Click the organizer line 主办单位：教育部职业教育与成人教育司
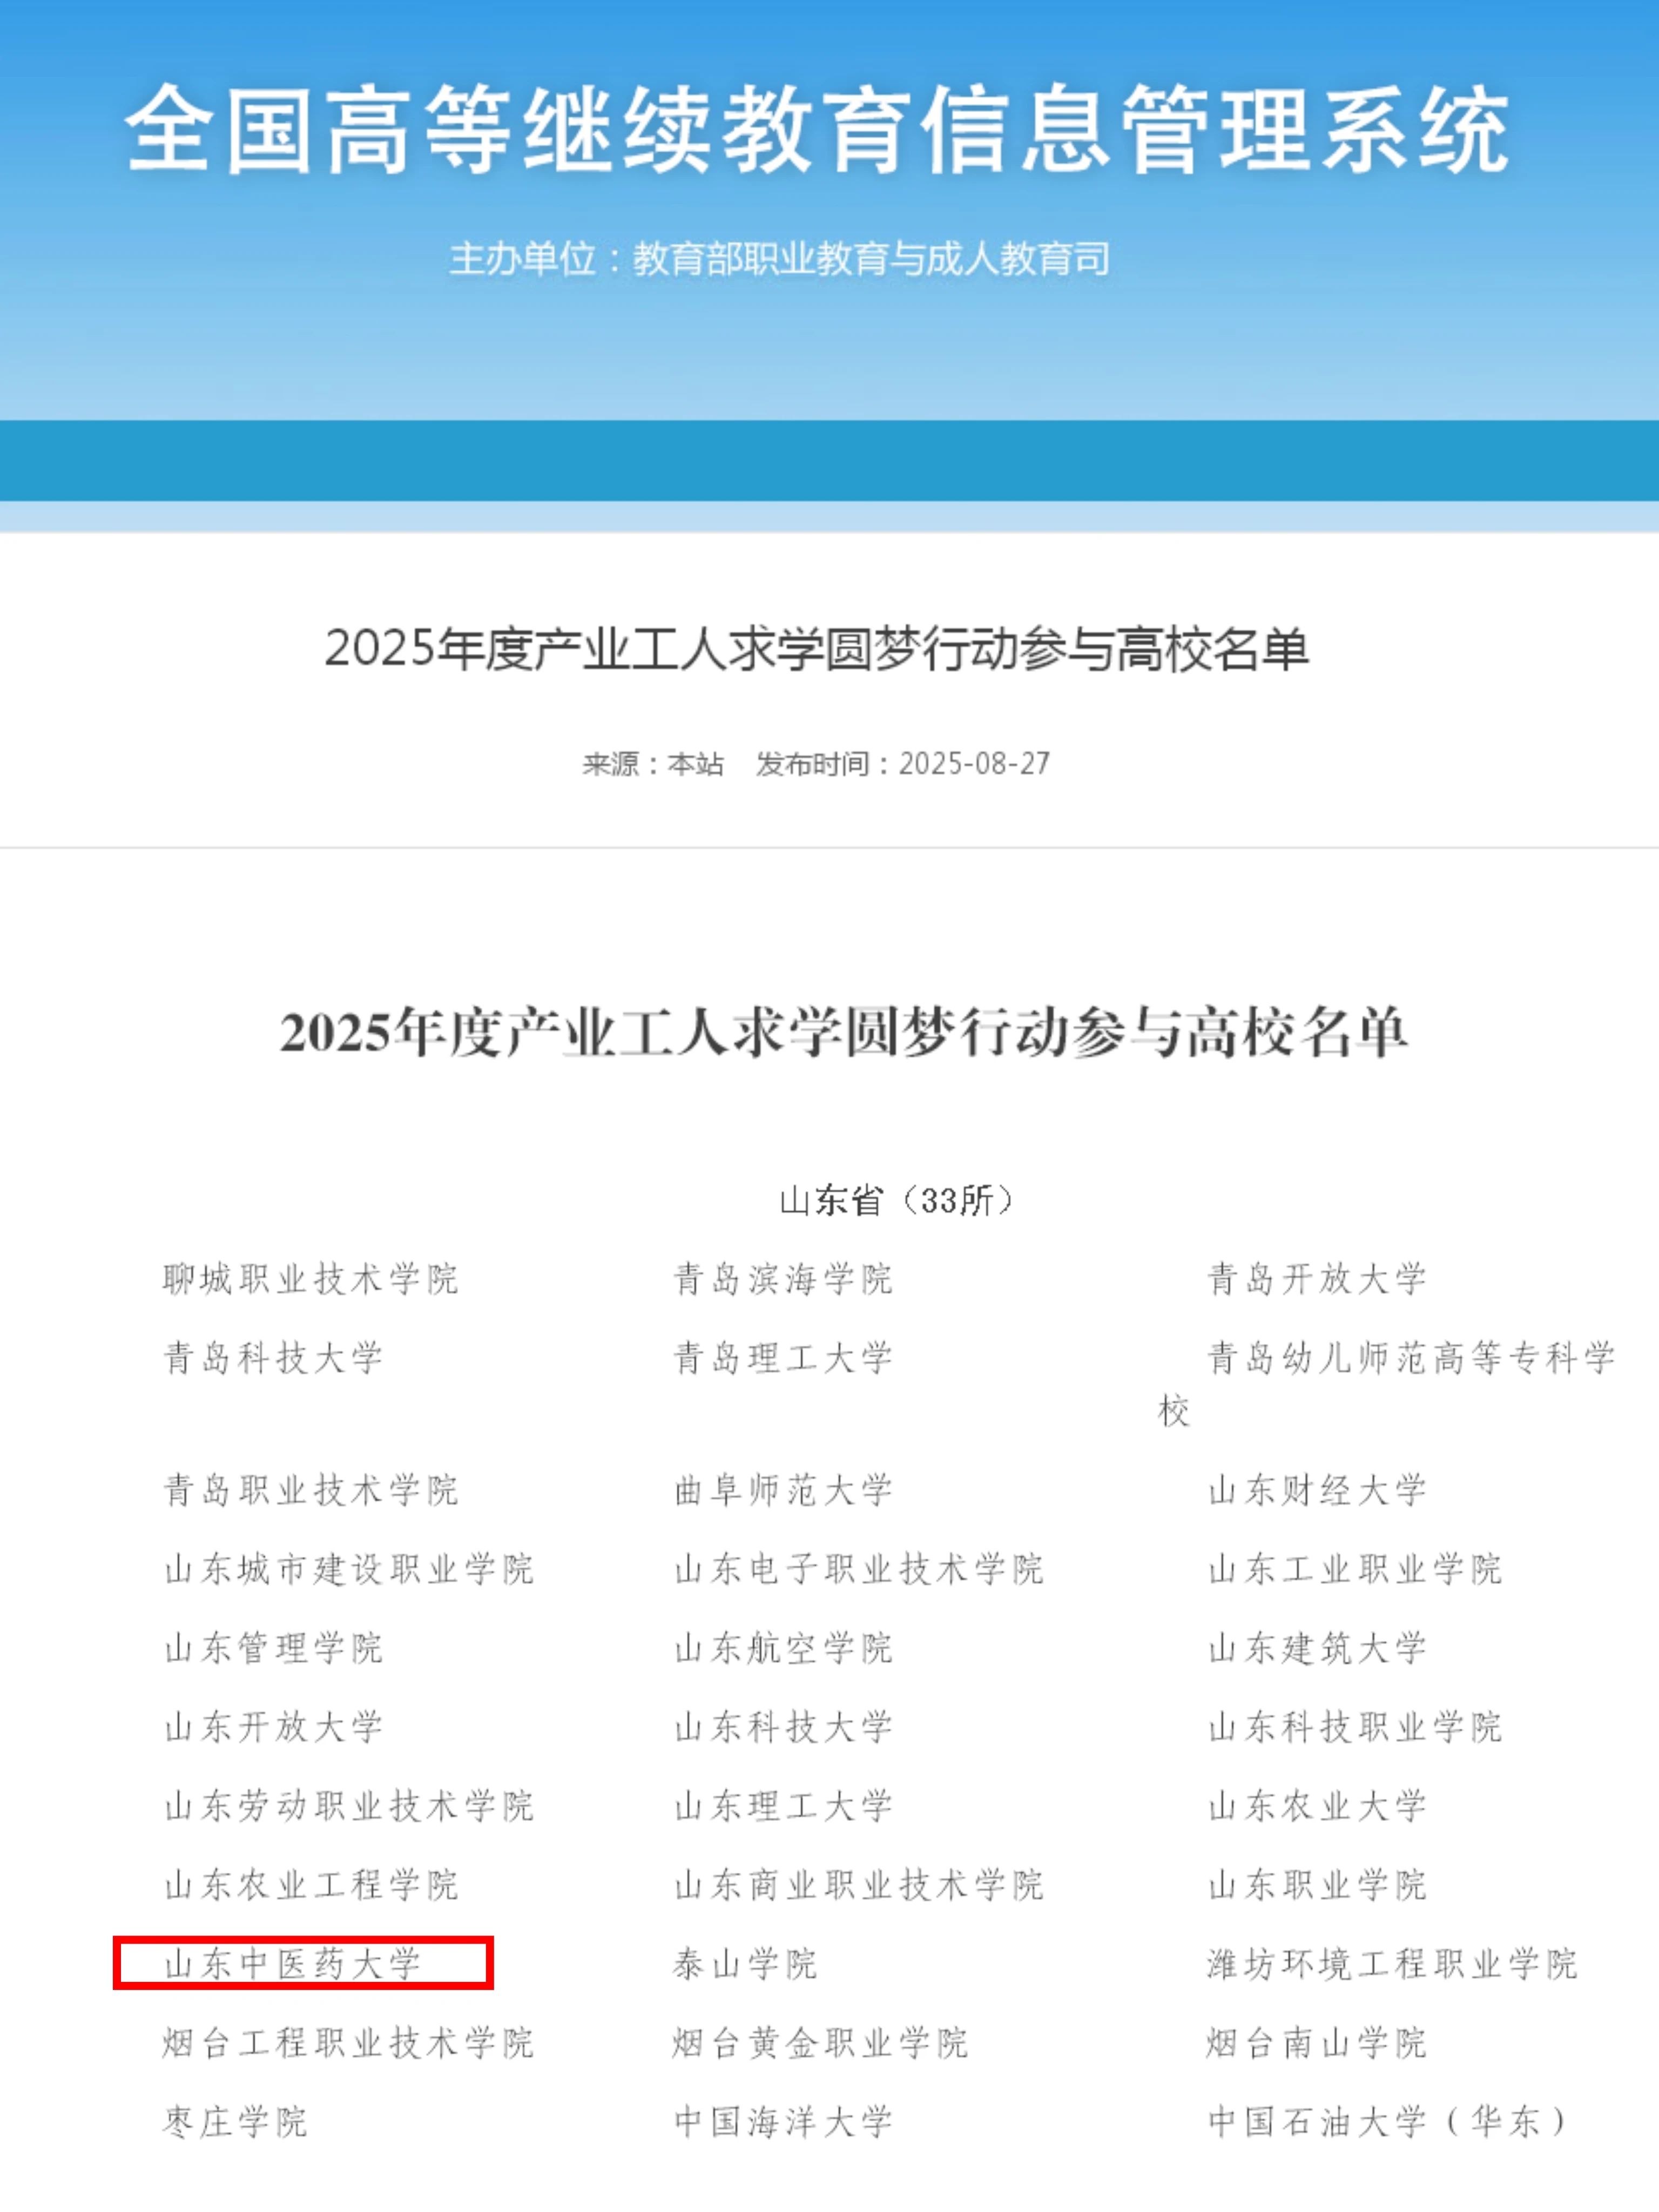The image size is (1659, 2212). (x=780, y=259)
